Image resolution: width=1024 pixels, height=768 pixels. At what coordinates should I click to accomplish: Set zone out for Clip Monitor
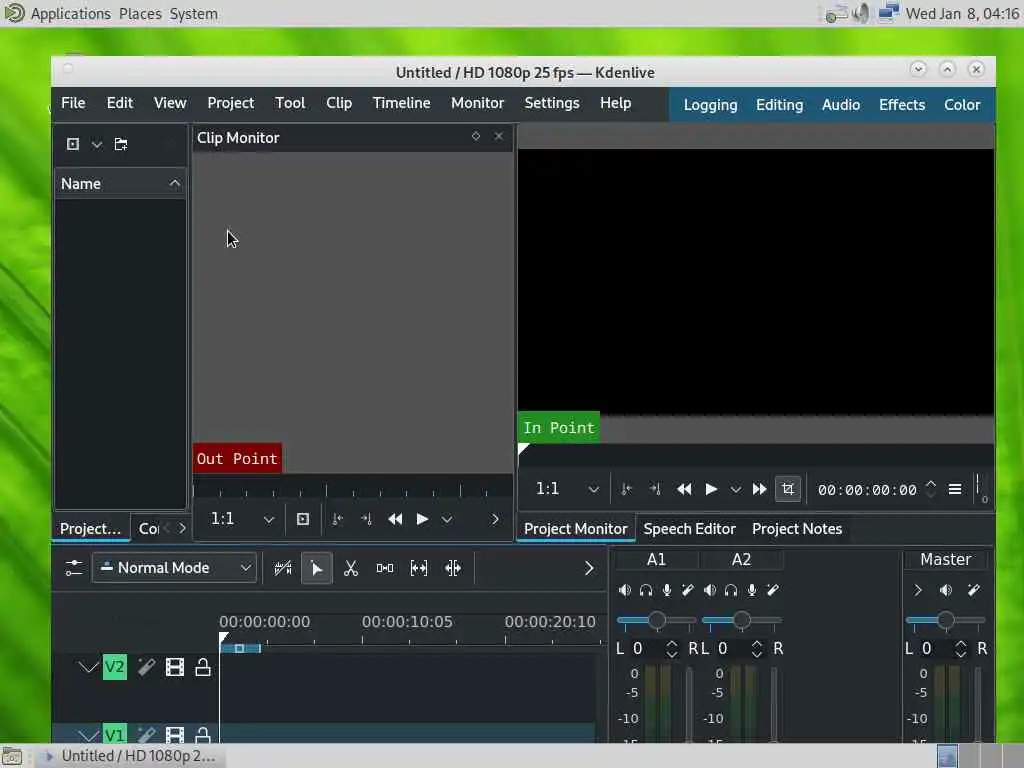[366, 519]
